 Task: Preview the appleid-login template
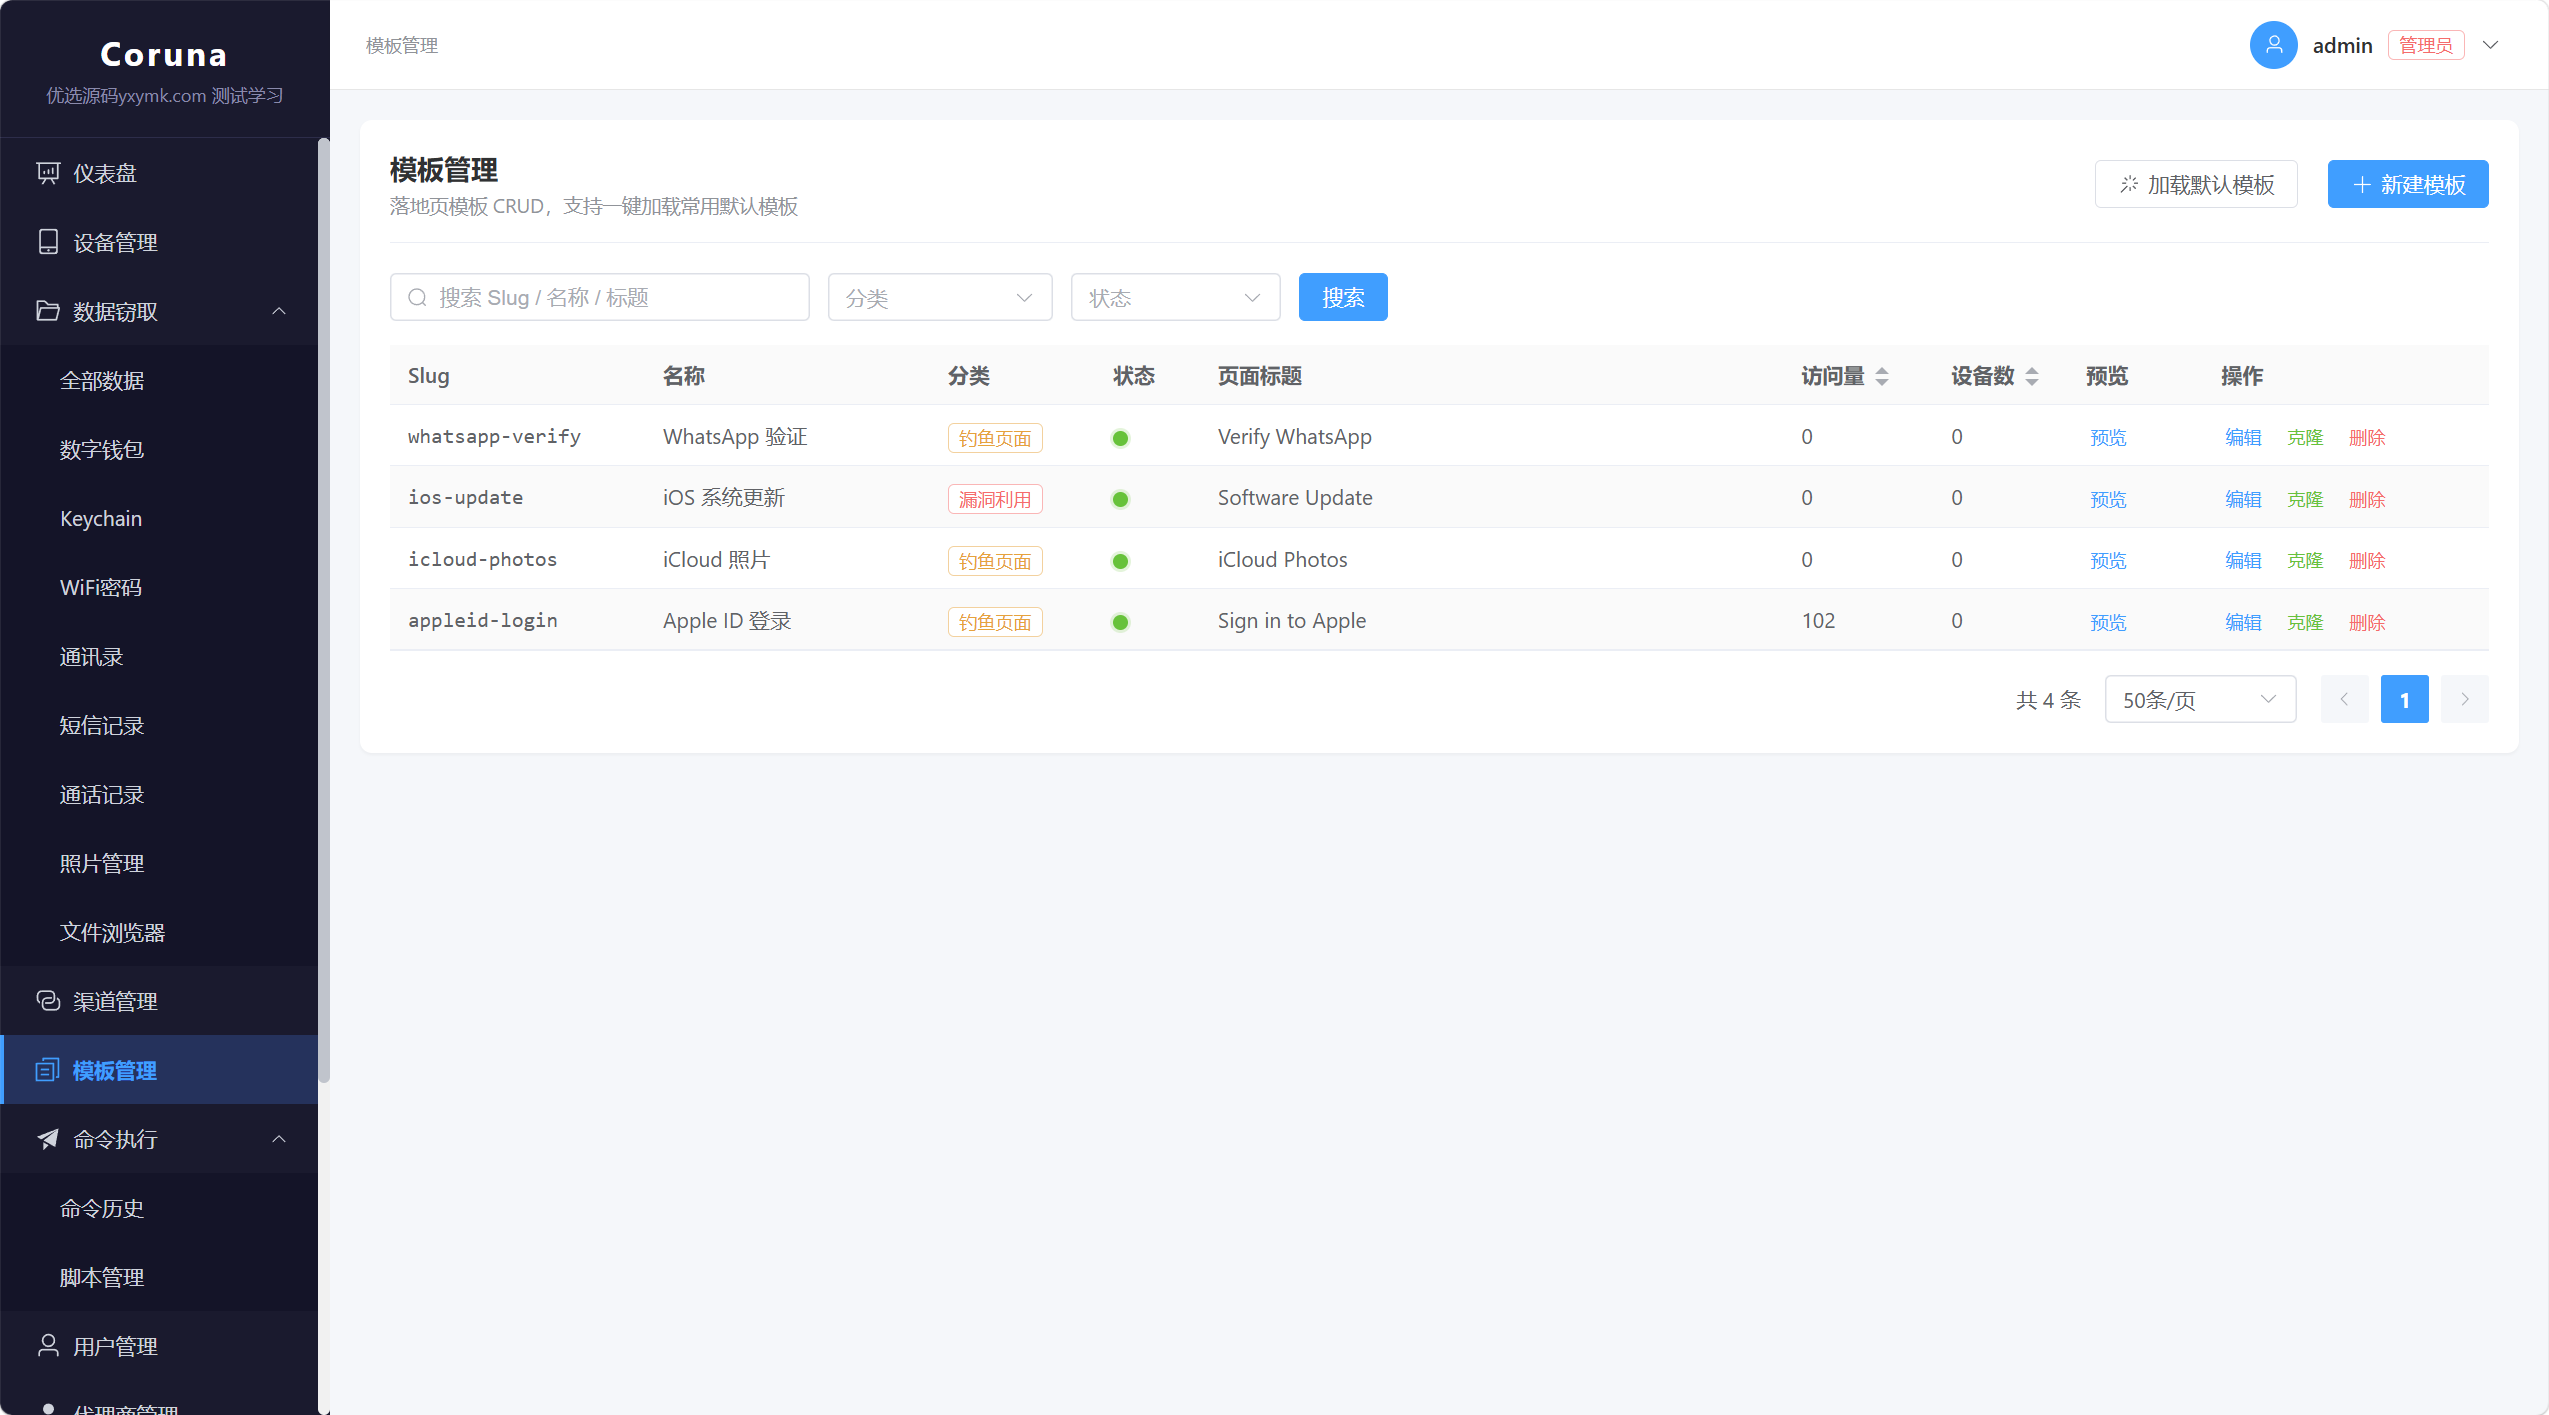2108,622
